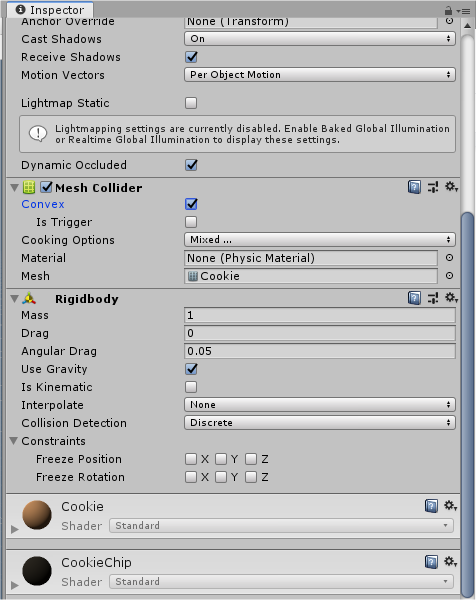Click the Rigidbody title
Image resolution: width=476 pixels, height=600 pixels.
(87, 298)
